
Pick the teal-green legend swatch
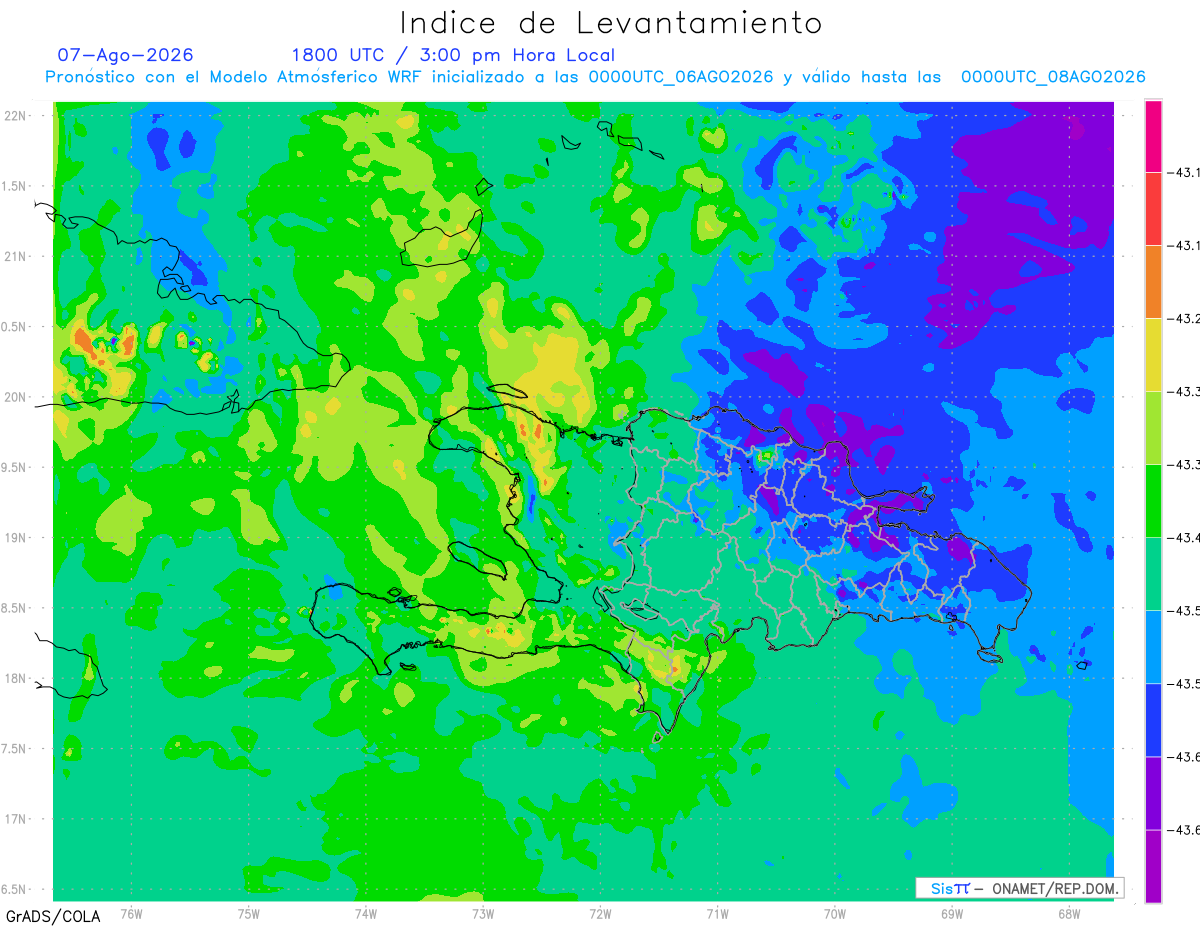pyautogui.click(x=1153, y=574)
